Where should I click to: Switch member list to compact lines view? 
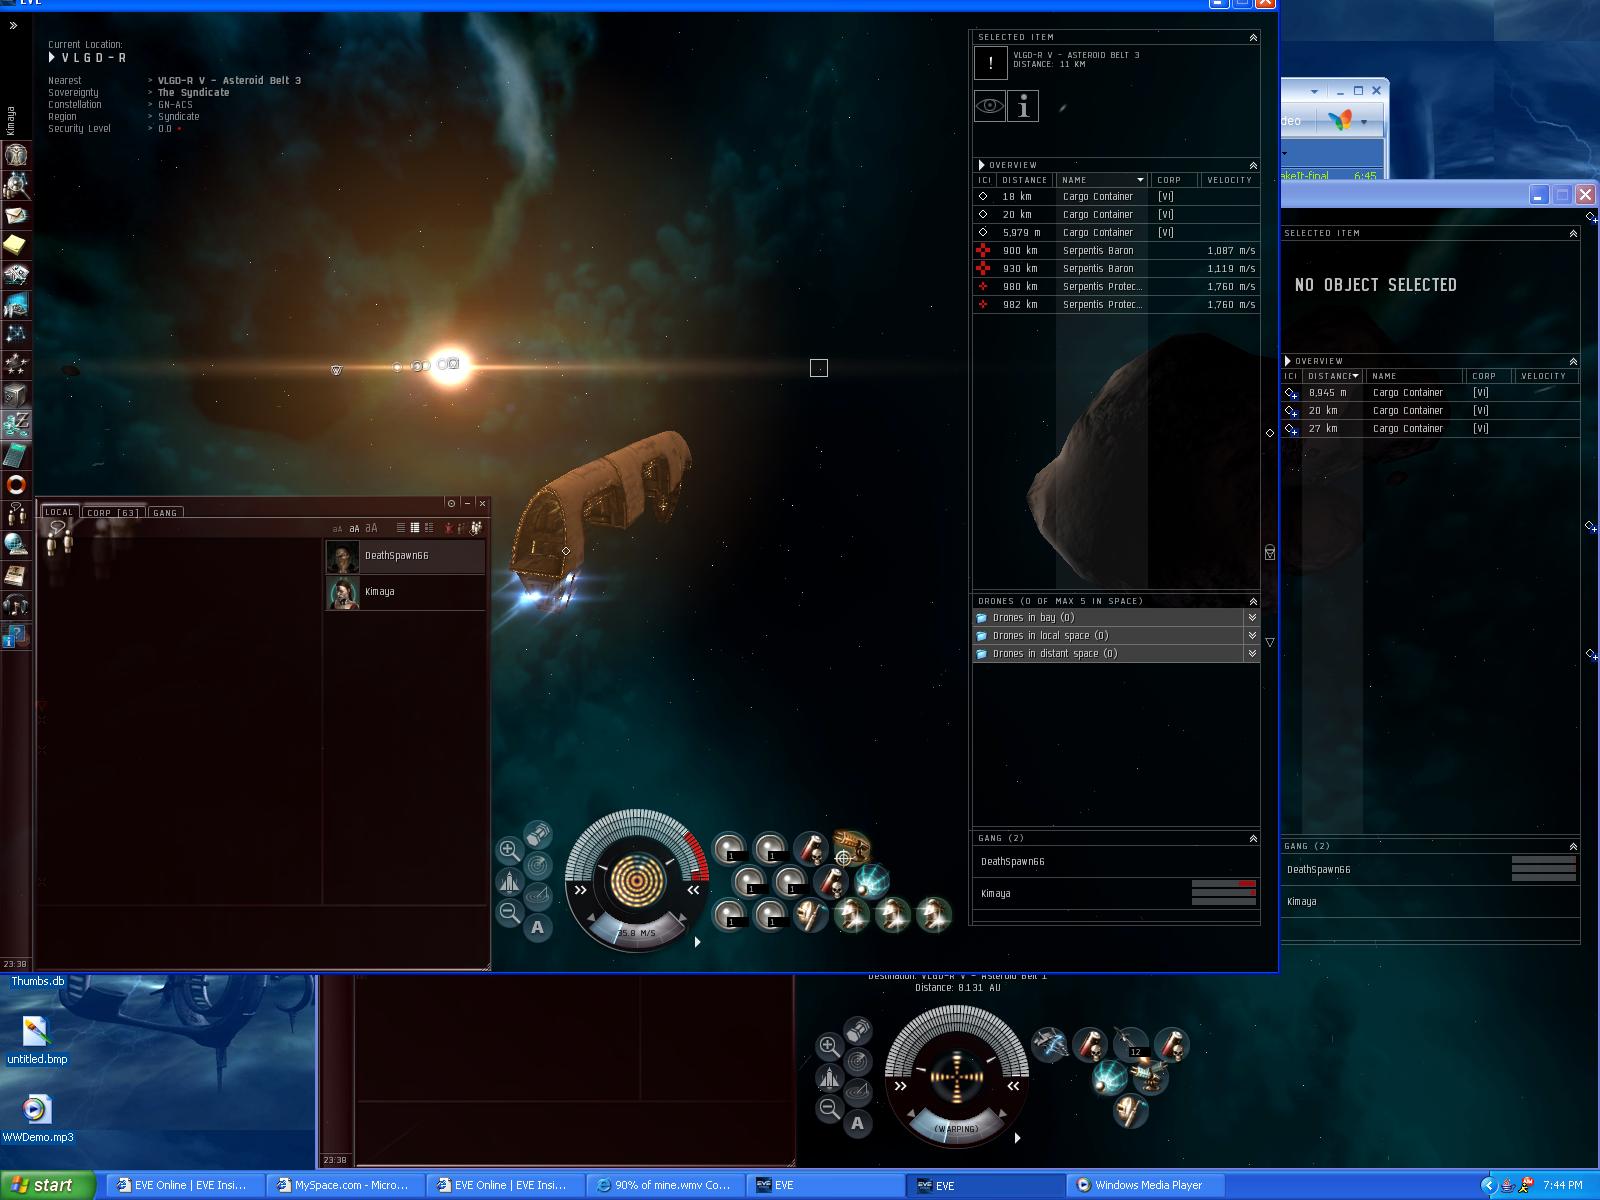pyautogui.click(x=401, y=528)
